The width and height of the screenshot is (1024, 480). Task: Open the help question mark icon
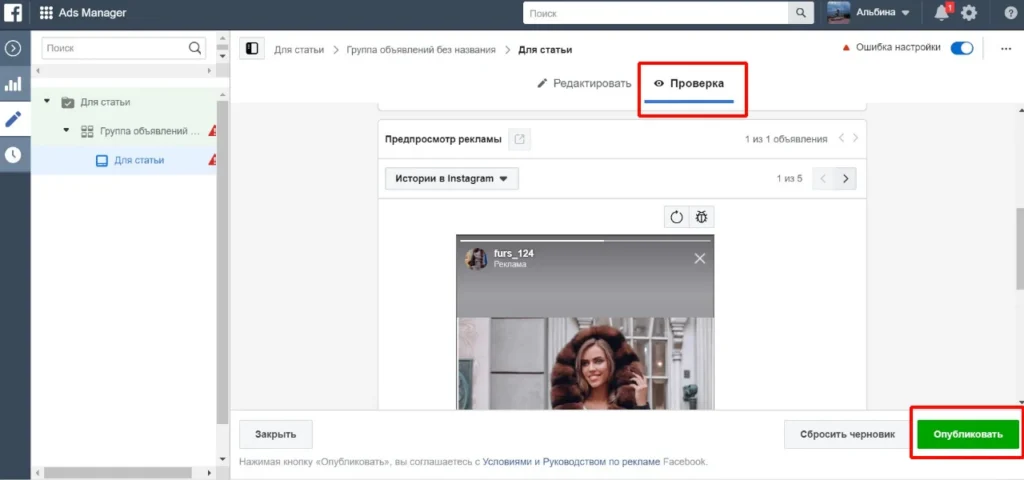(x=1010, y=12)
